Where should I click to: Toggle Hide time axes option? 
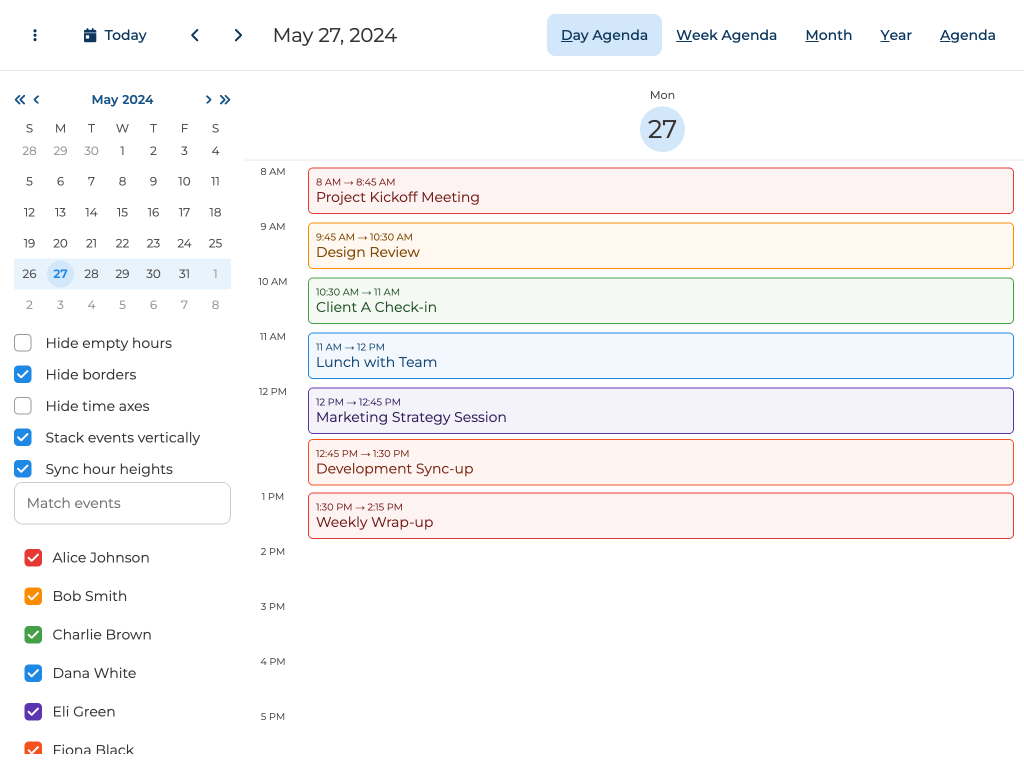tap(23, 406)
